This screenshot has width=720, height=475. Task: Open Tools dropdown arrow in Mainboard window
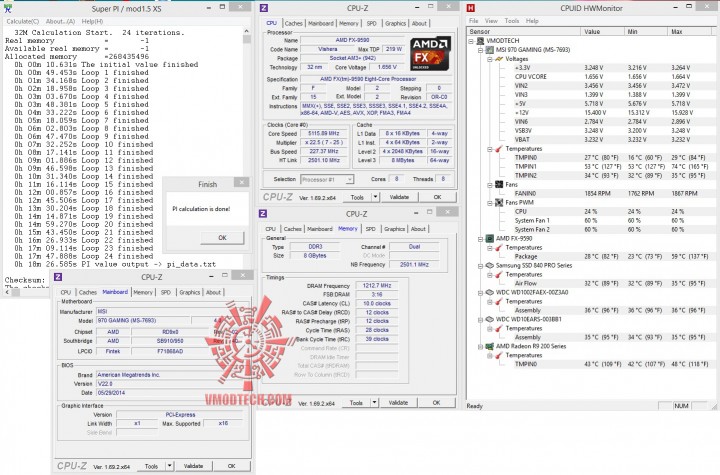(x=169, y=466)
